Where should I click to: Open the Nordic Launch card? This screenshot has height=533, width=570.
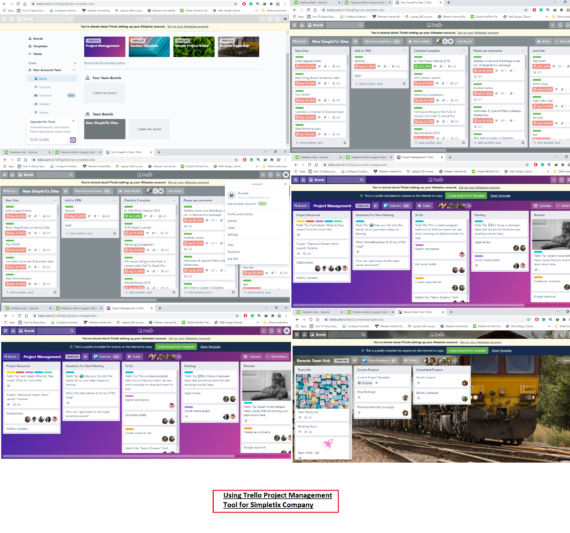click(442, 380)
